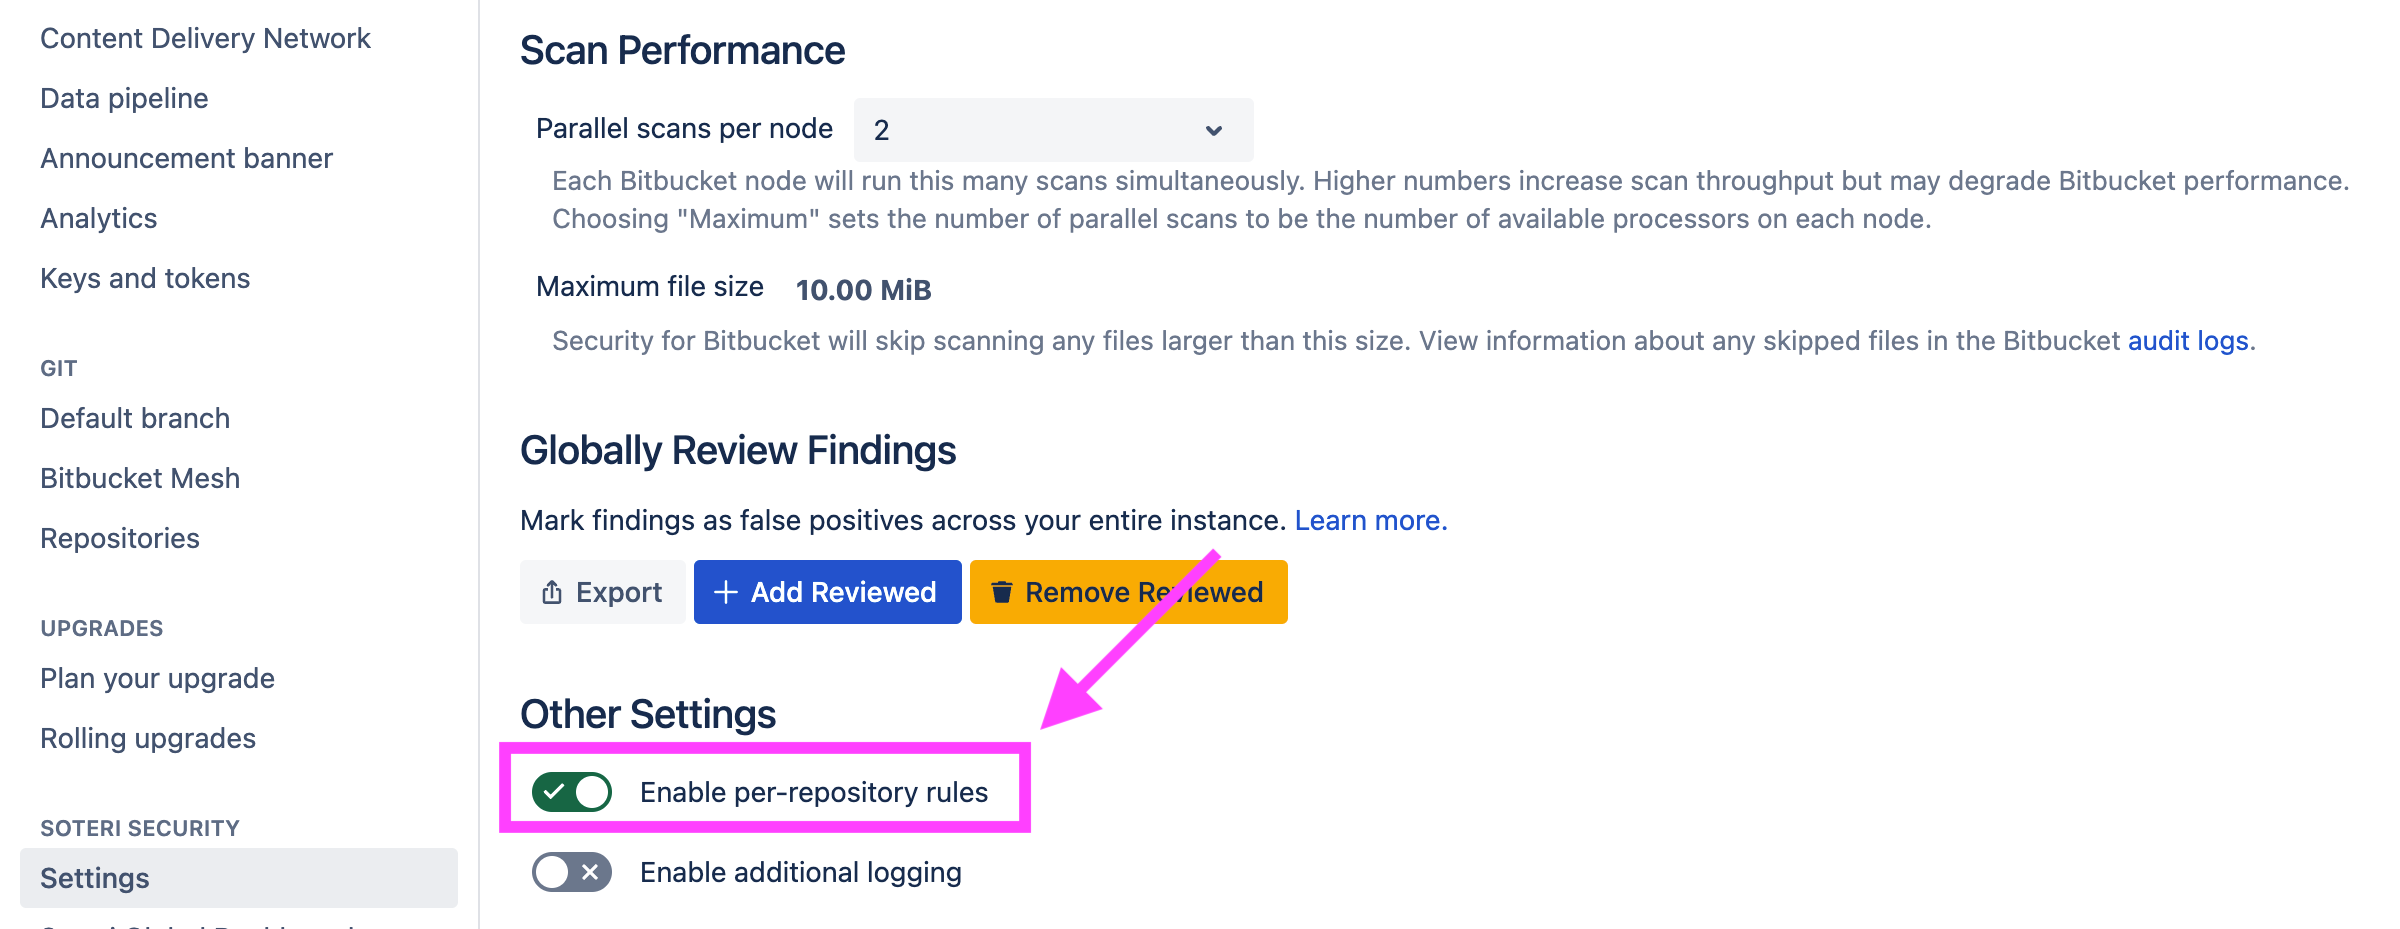Click the trash icon on Remove Reviewed

[1001, 591]
